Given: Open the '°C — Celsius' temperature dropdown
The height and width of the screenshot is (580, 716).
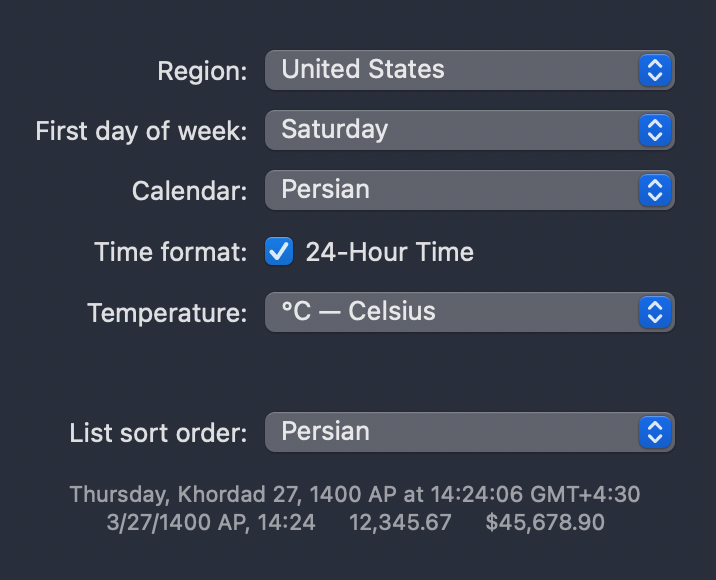Looking at the screenshot, I should (x=450, y=312).
